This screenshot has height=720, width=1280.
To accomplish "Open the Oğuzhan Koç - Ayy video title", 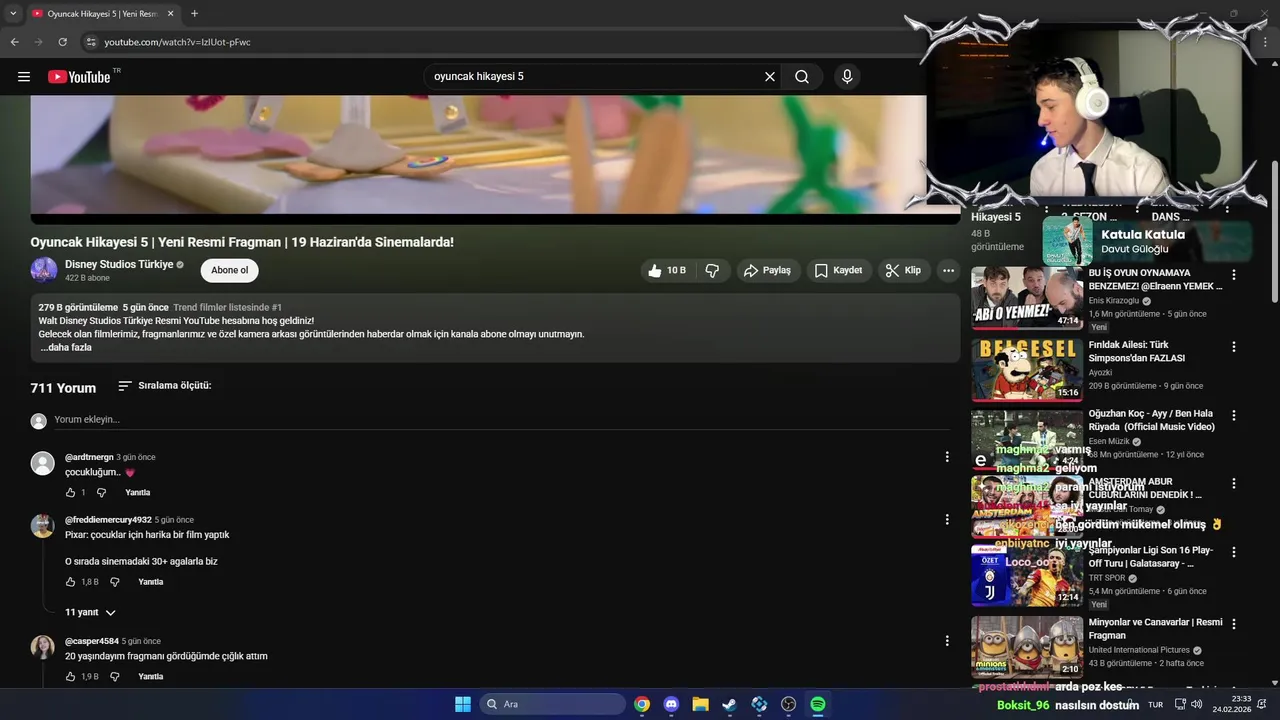I will pyautogui.click(x=1151, y=420).
